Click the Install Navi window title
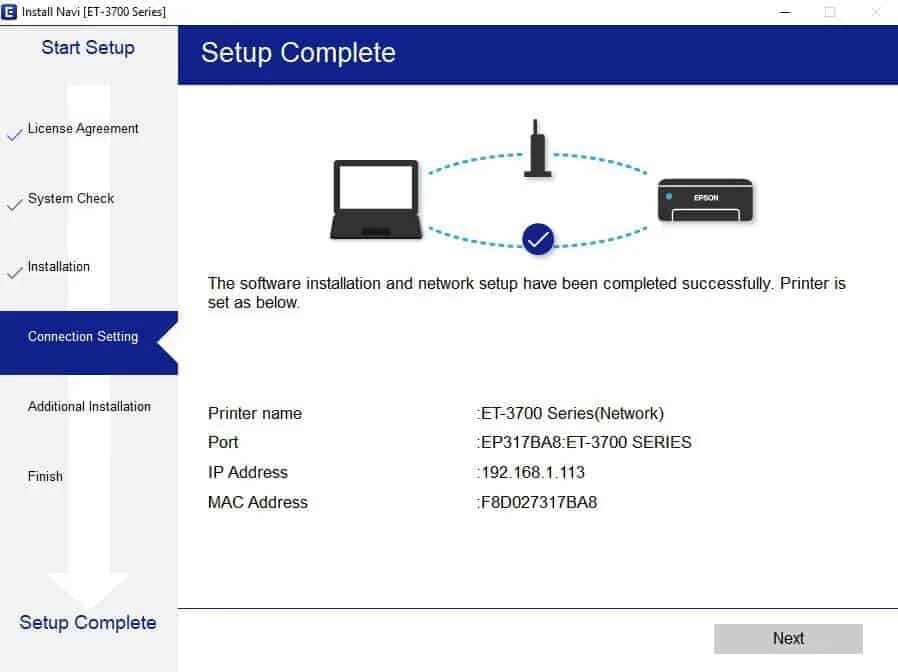The image size is (898, 672). [x=94, y=11]
